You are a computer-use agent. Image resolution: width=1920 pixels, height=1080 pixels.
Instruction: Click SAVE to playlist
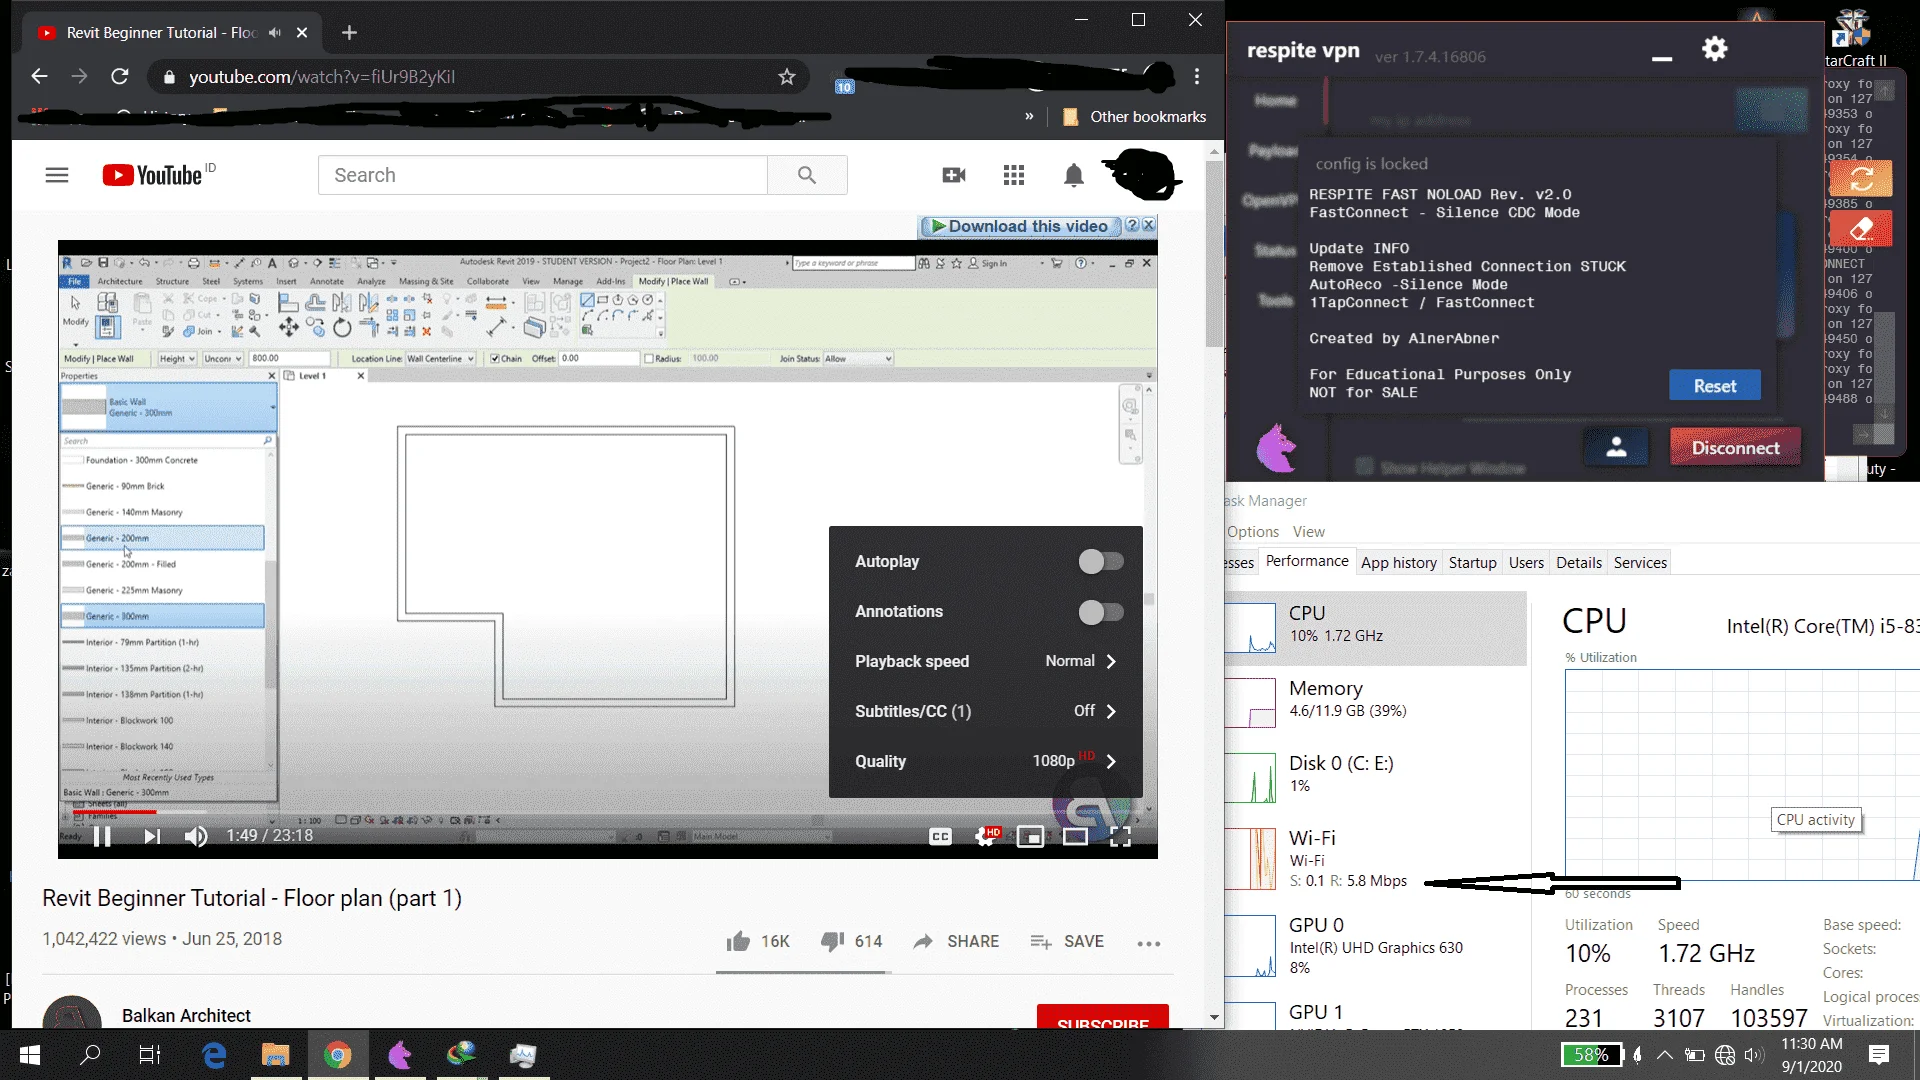pos(1067,942)
